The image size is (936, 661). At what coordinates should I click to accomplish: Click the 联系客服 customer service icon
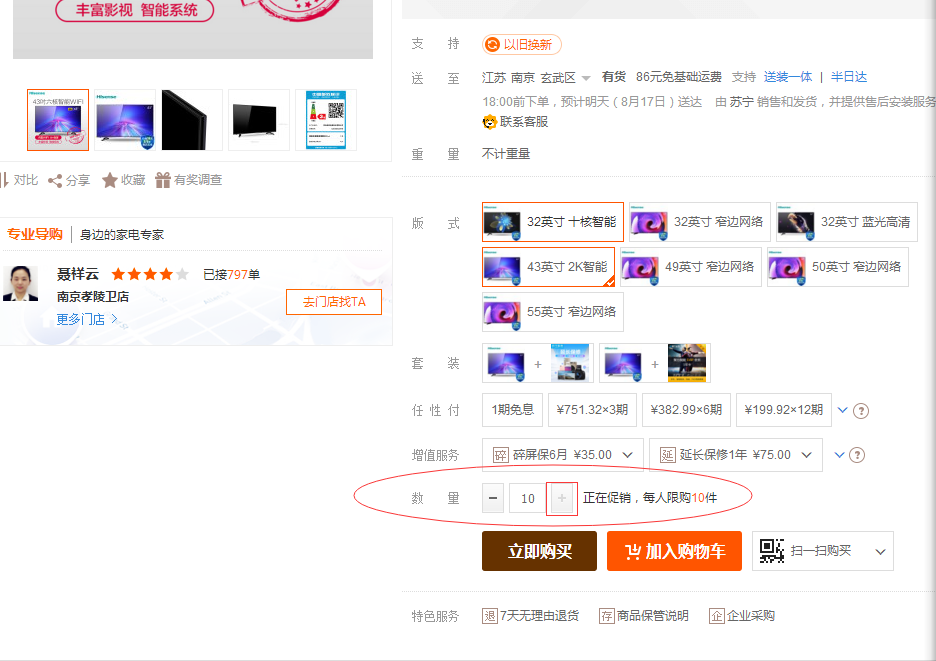tap(490, 122)
